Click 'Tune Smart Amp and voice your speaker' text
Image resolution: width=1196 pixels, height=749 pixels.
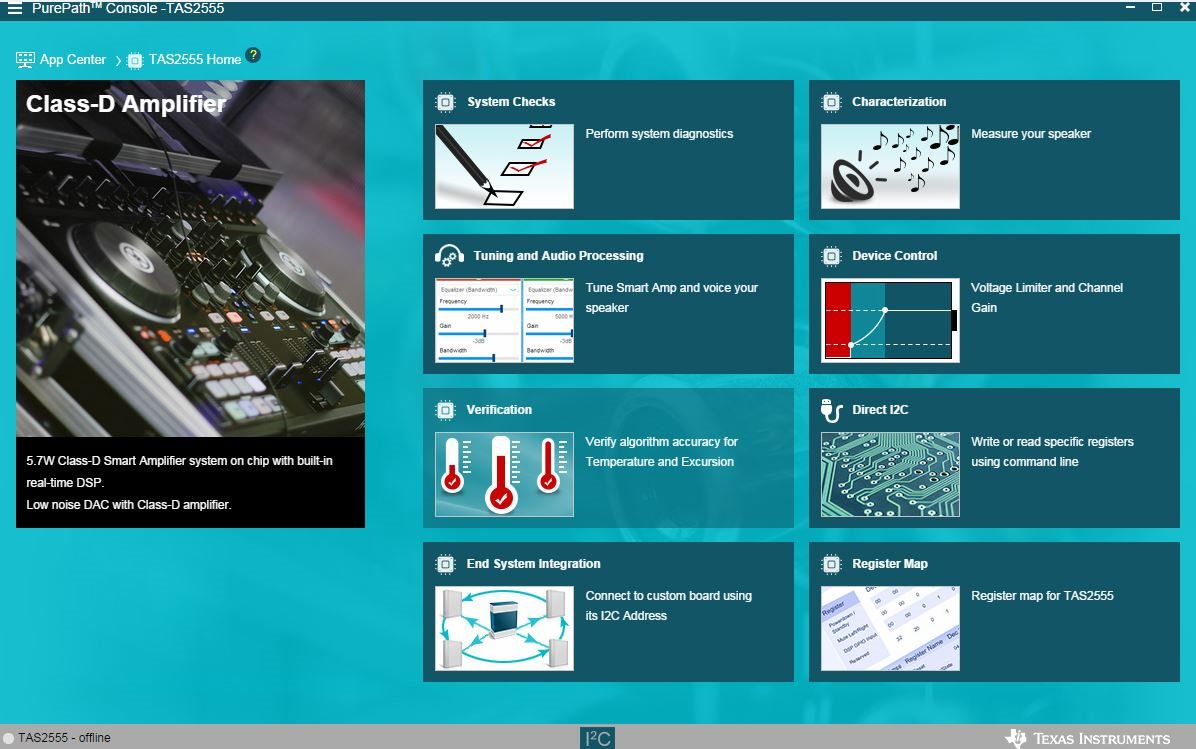(671, 297)
